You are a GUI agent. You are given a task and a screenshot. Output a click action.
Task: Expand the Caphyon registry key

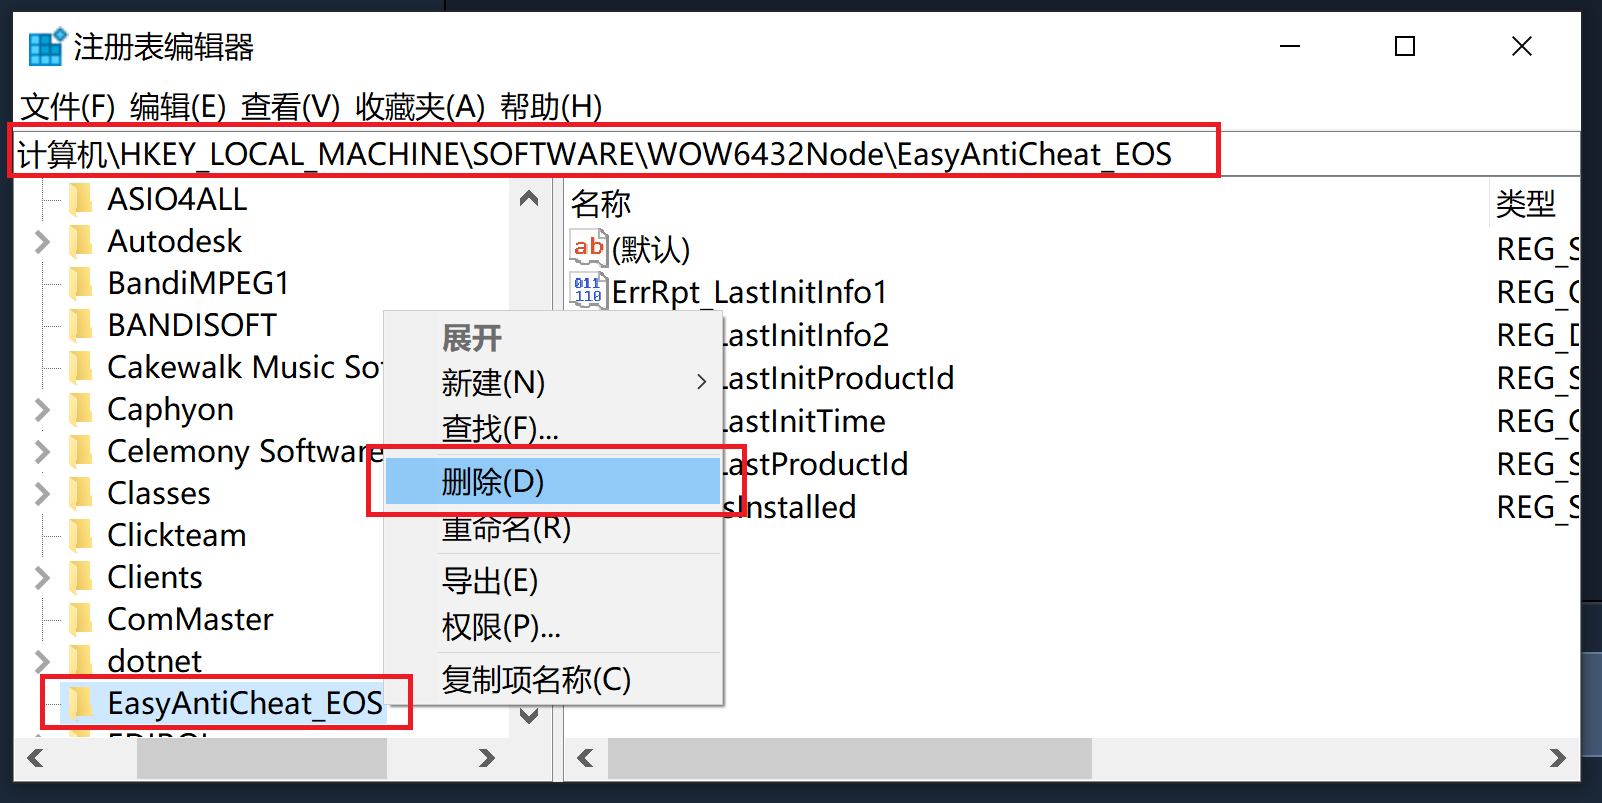click(x=42, y=409)
